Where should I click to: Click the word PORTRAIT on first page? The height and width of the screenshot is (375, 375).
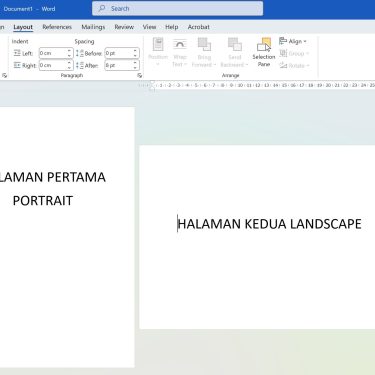coord(43,201)
